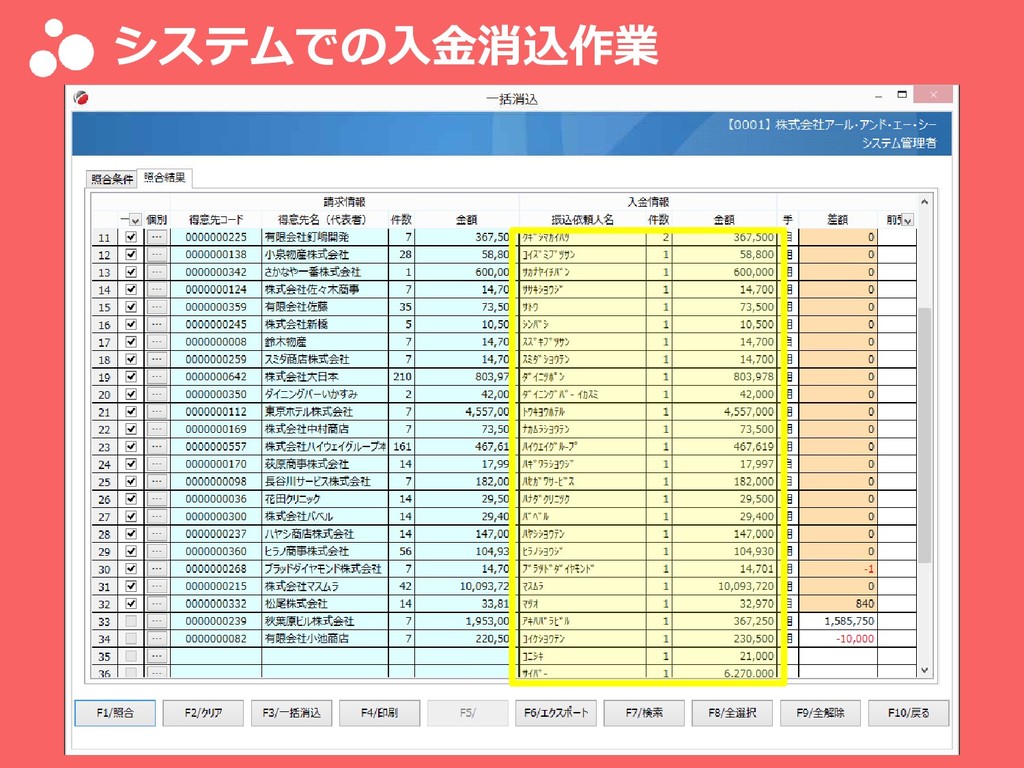1024x768 pixels.
Task: Open individual details button for row 34
Action: [x=156, y=639]
